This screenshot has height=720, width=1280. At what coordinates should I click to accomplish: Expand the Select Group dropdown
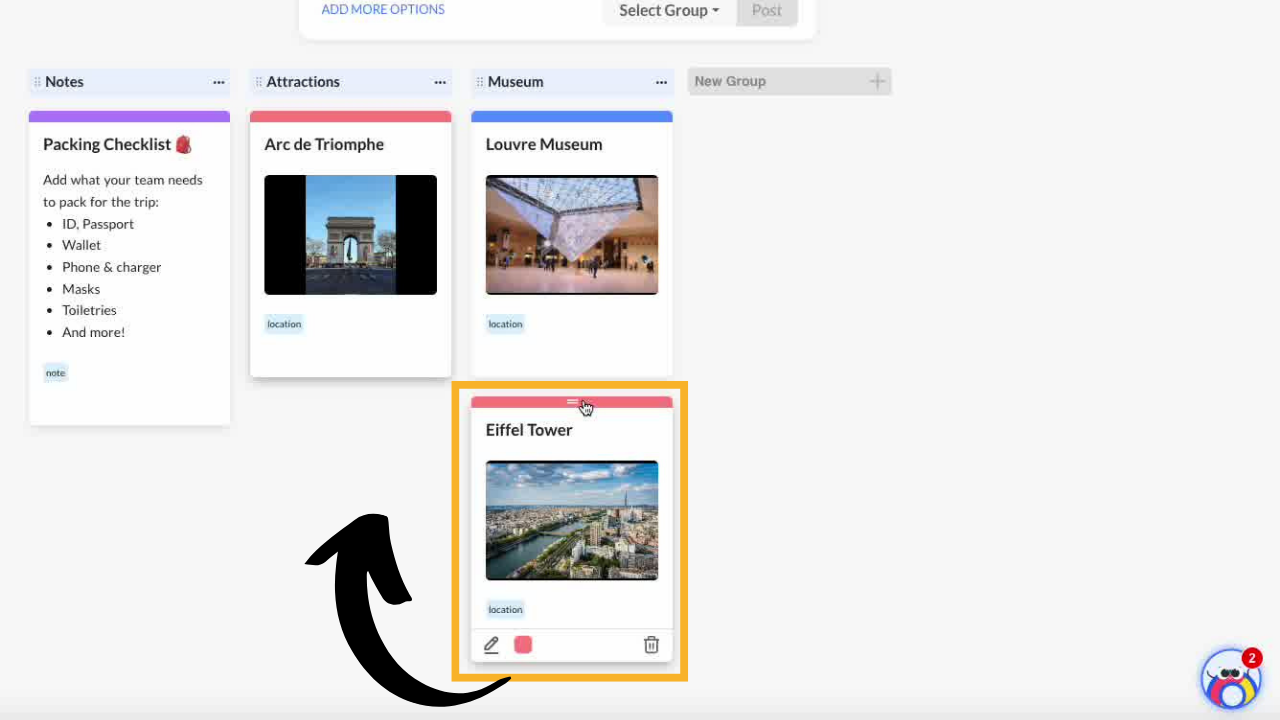(668, 11)
